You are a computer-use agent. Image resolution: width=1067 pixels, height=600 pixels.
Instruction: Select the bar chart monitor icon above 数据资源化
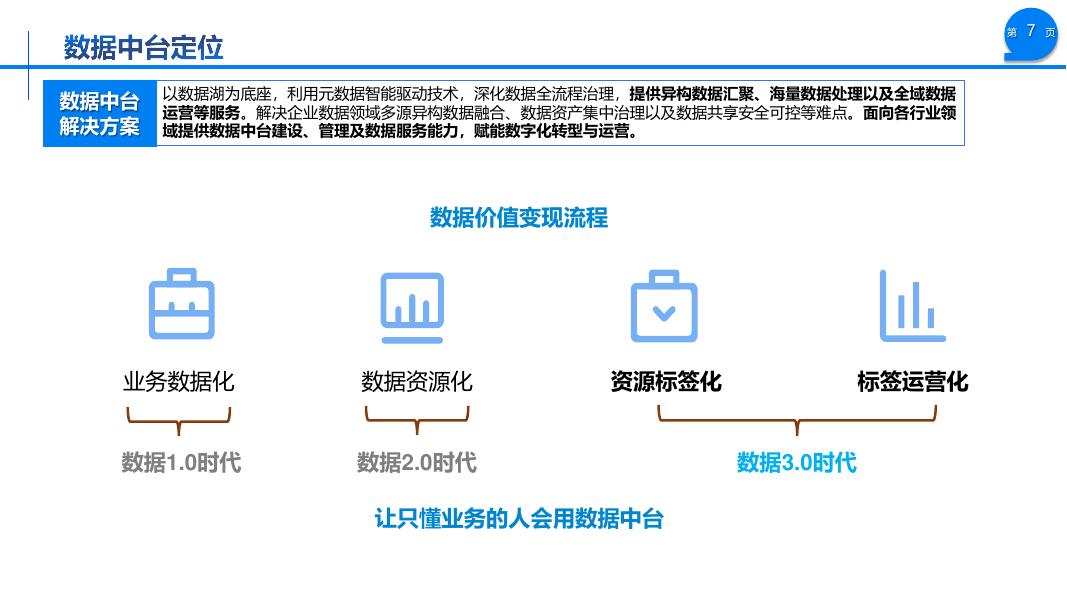click(412, 303)
